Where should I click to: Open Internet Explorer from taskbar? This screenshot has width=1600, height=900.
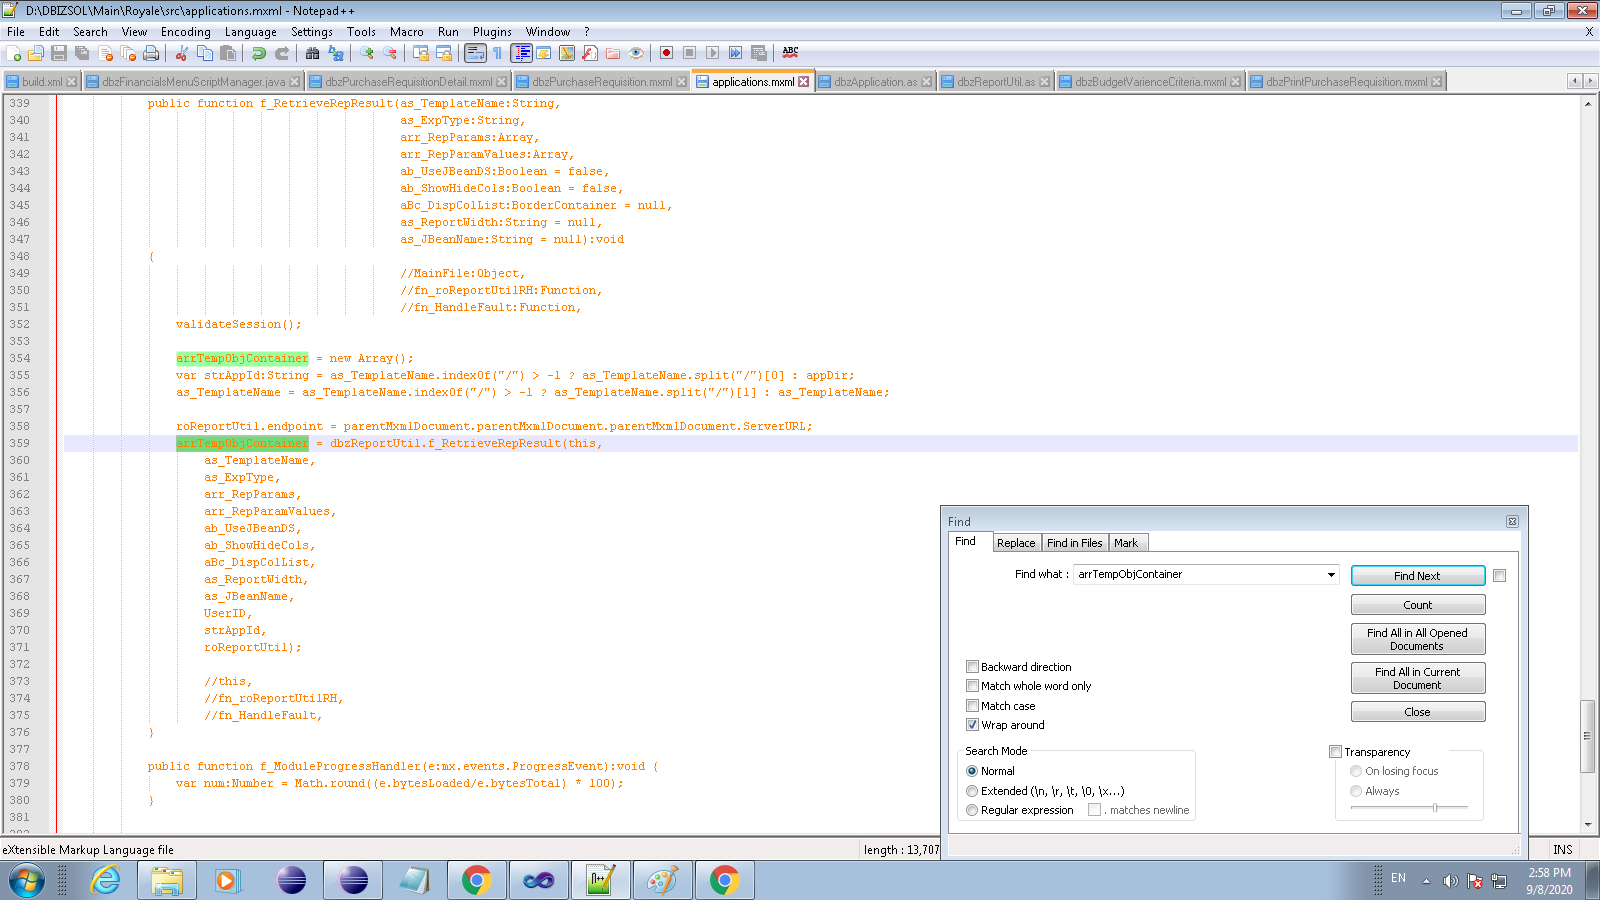tap(105, 881)
